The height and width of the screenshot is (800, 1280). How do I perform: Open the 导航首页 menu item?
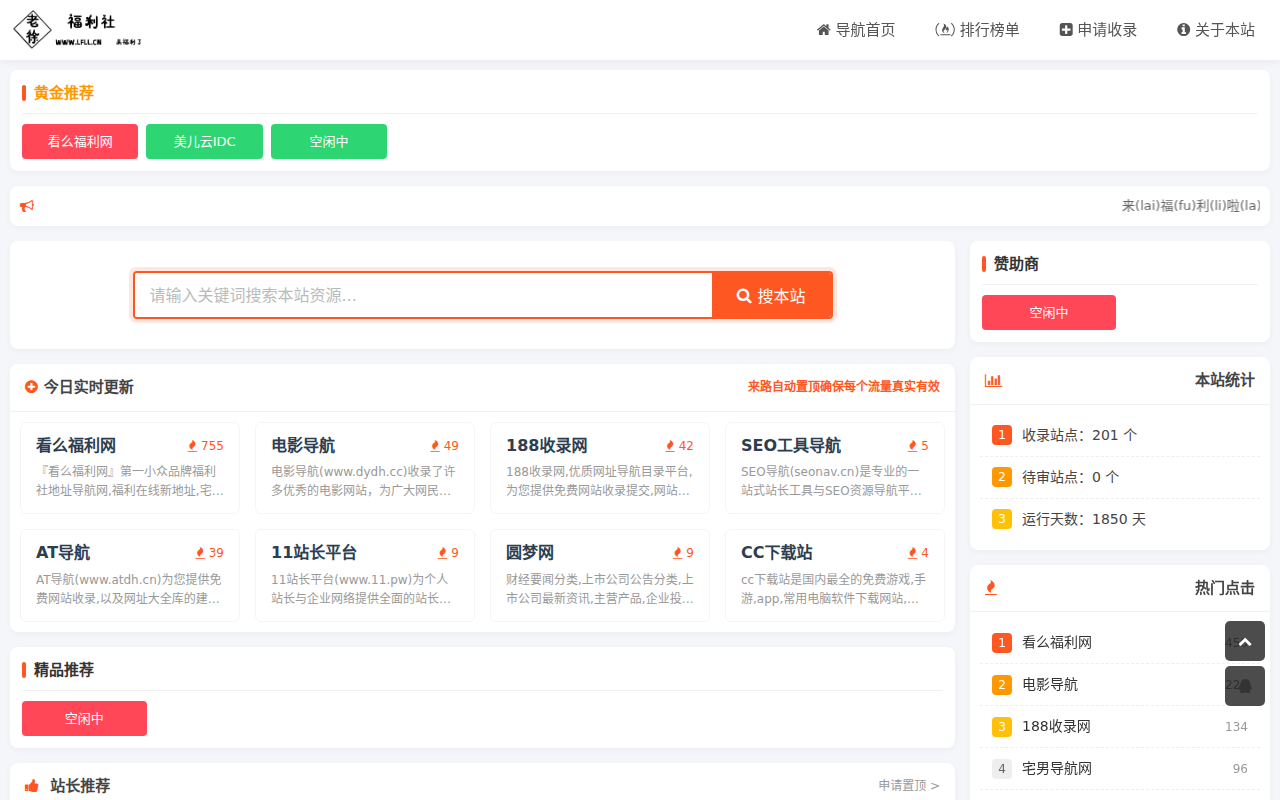pyautogui.click(x=855, y=30)
